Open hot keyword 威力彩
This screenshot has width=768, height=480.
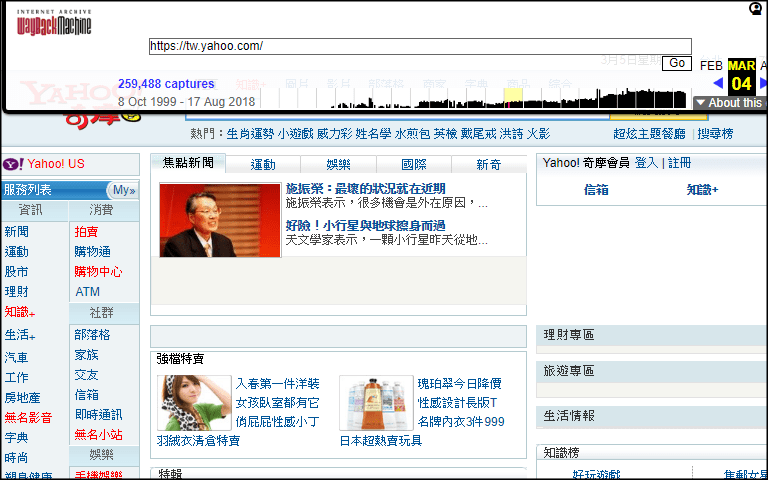pyautogui.click(x=335, y=134)
